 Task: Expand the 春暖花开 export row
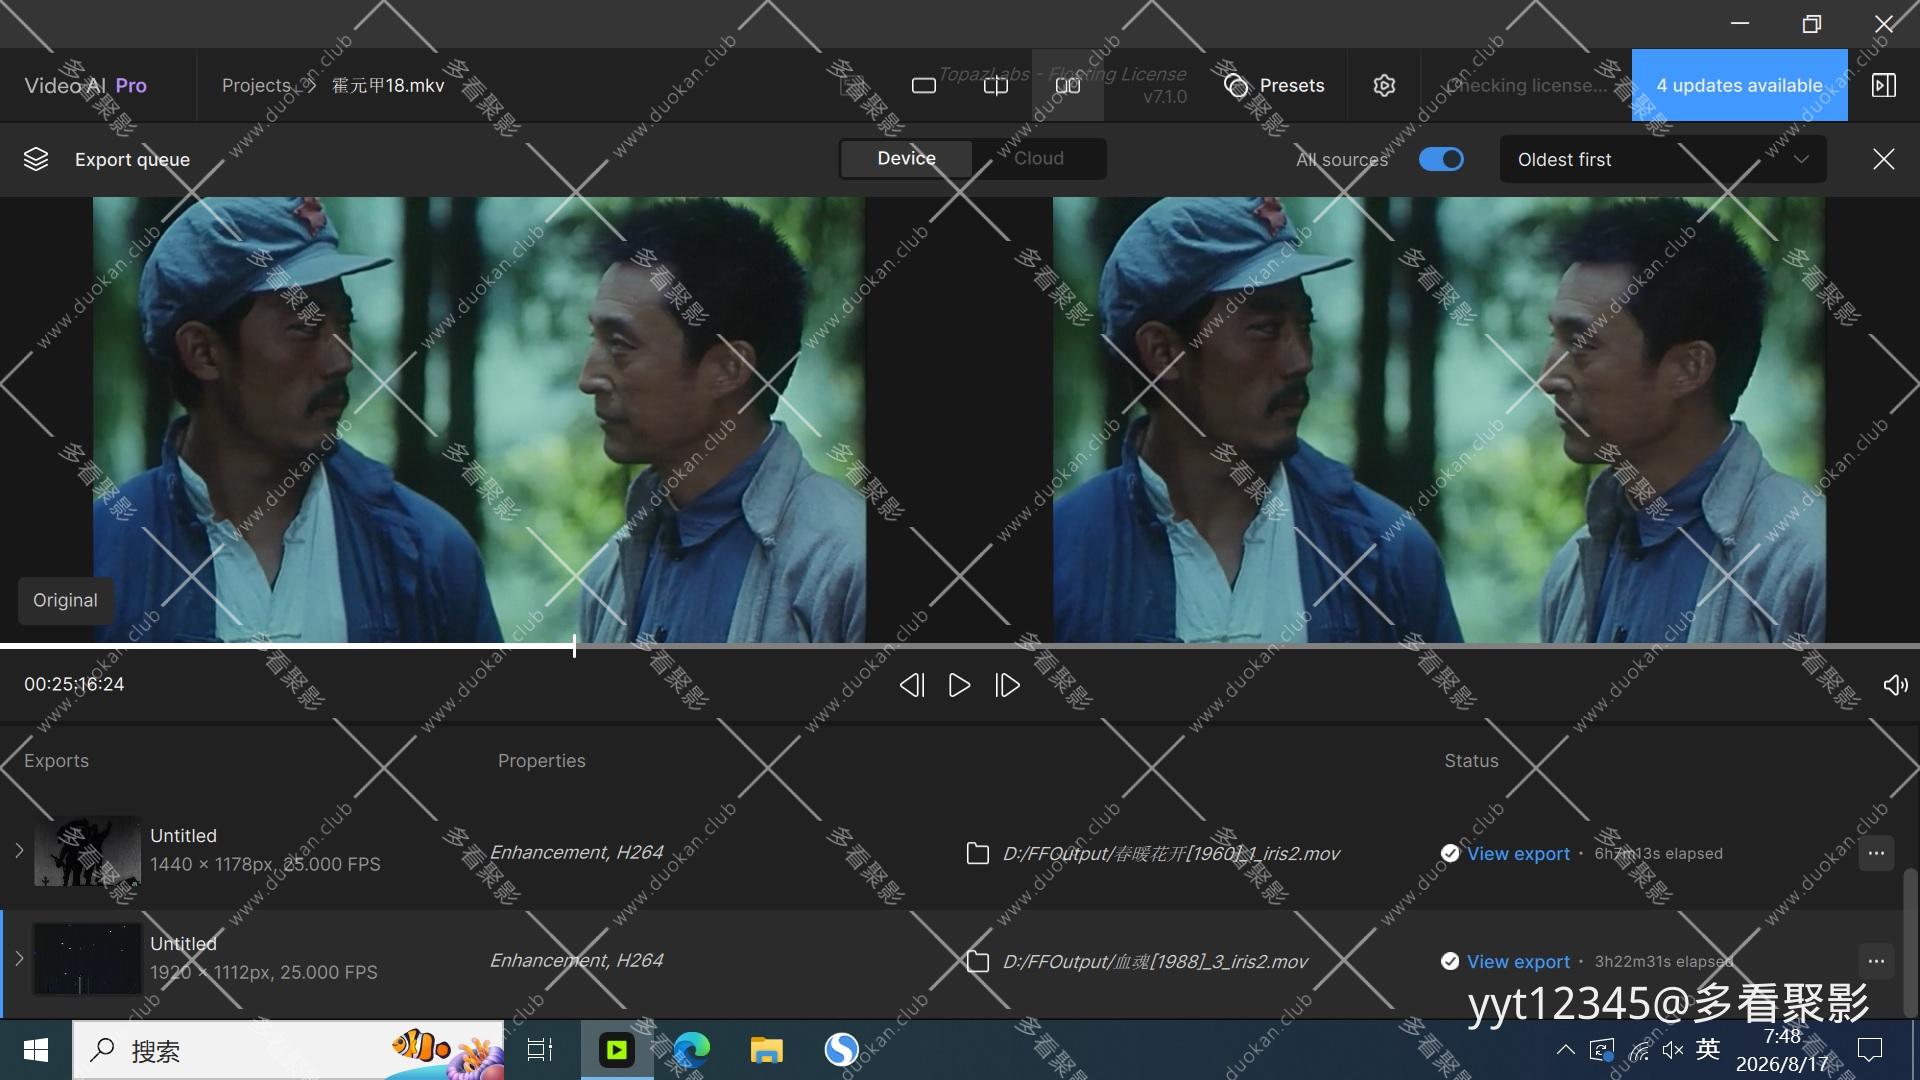(19, 851)
